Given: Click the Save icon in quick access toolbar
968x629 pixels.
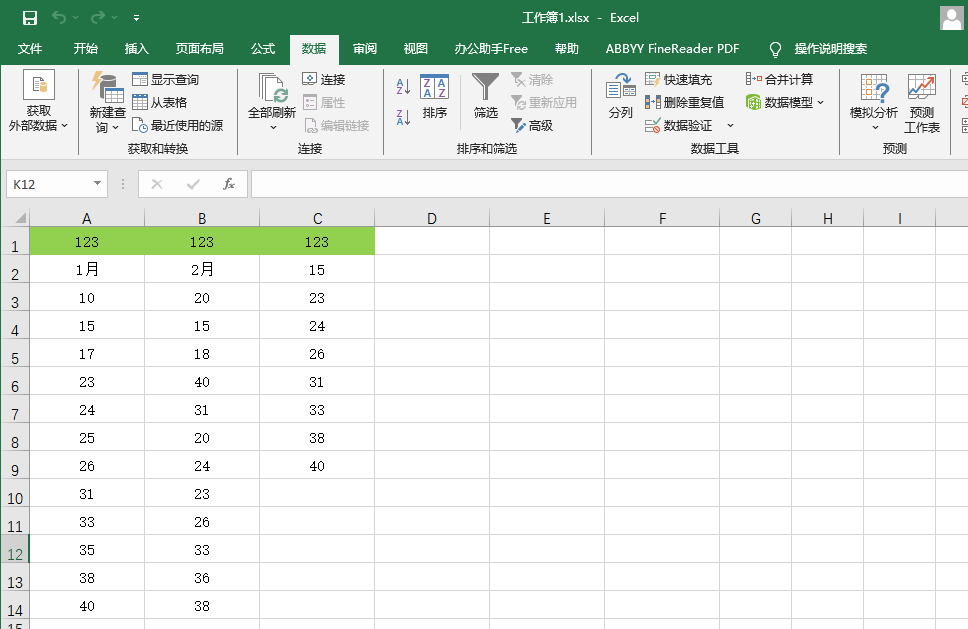Looking at the screenshot, I should coord(30,17).
